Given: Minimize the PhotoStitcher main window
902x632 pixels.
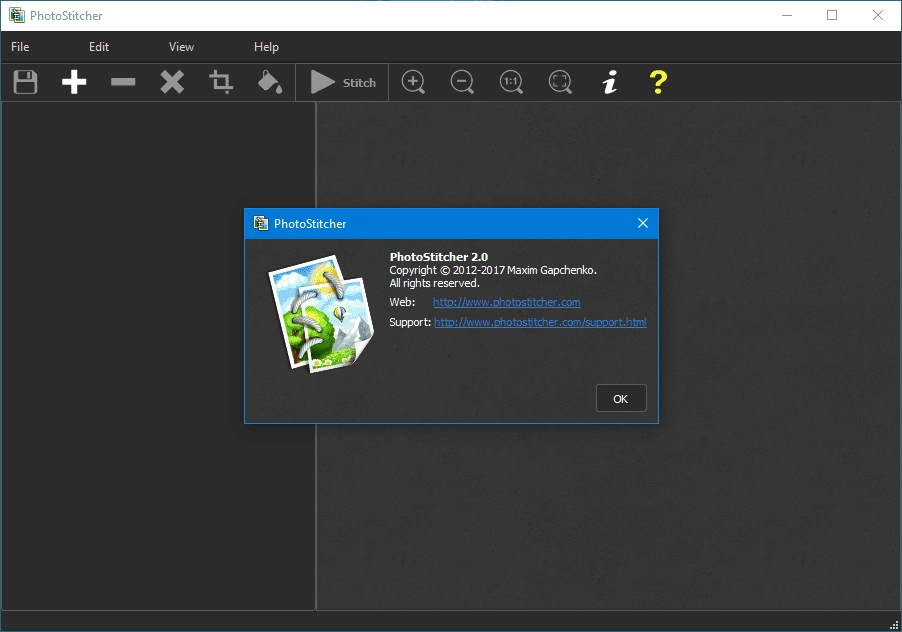Looking at the screenshot, I should click(787, 15).
